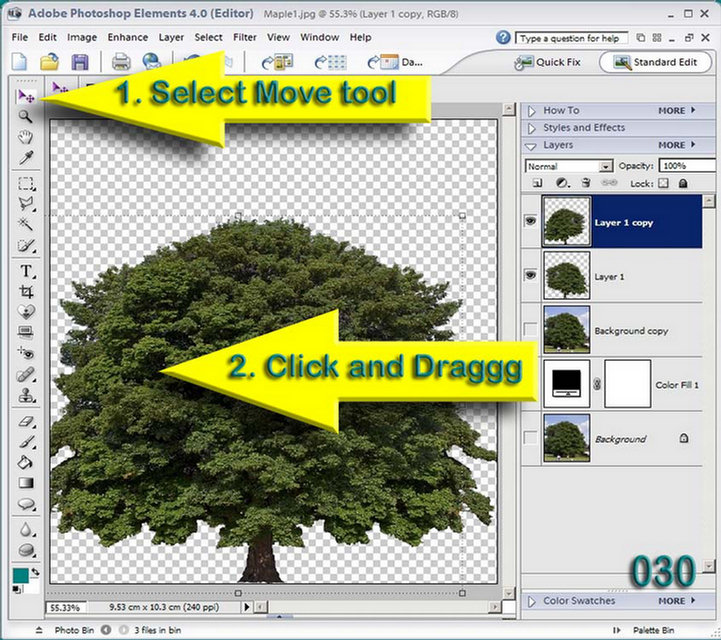The width and height of the screenshot is (721, 640).
Task: Select the Zoom magnifier tool
Action: point(25,117)
